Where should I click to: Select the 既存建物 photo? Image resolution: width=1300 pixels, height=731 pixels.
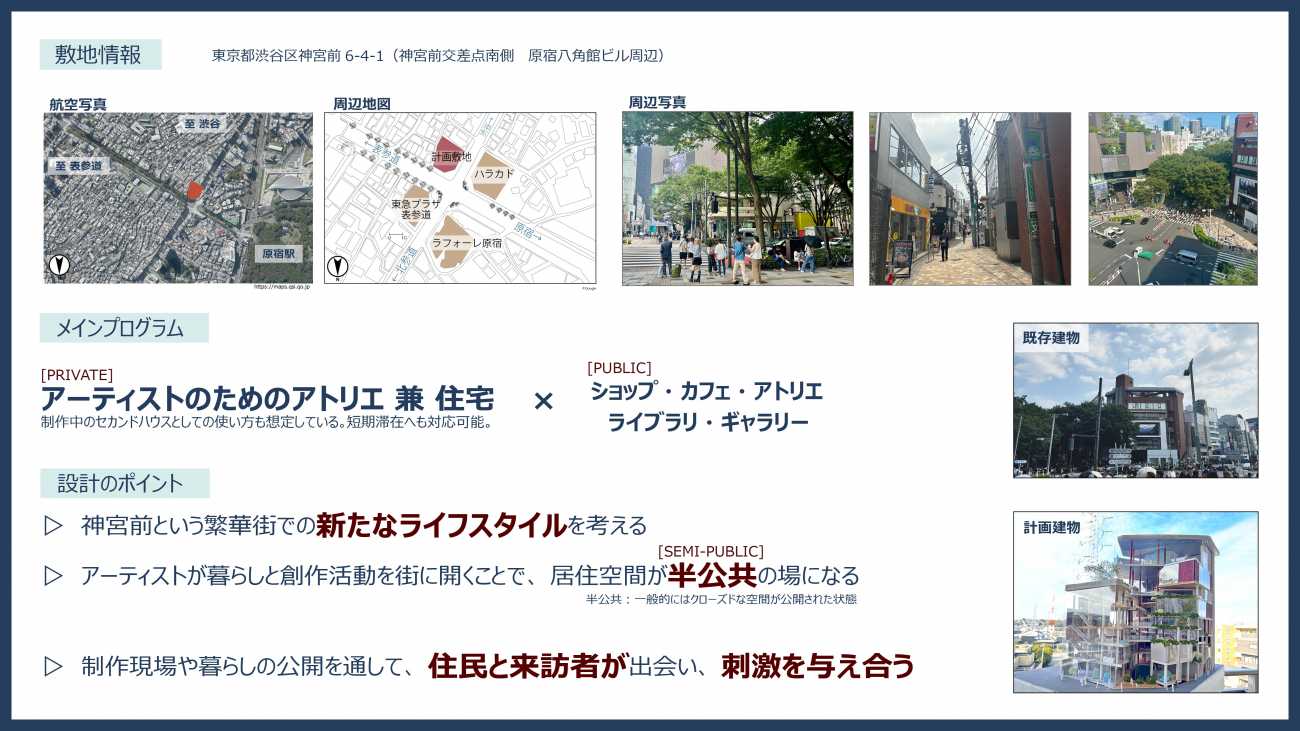click(1135, 400)
